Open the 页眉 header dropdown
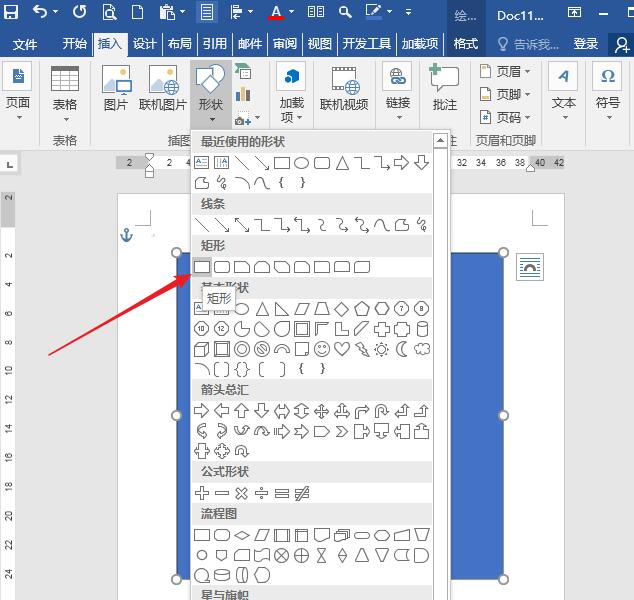Viewport: 634px width, 600px height. (x=509, y=72)
